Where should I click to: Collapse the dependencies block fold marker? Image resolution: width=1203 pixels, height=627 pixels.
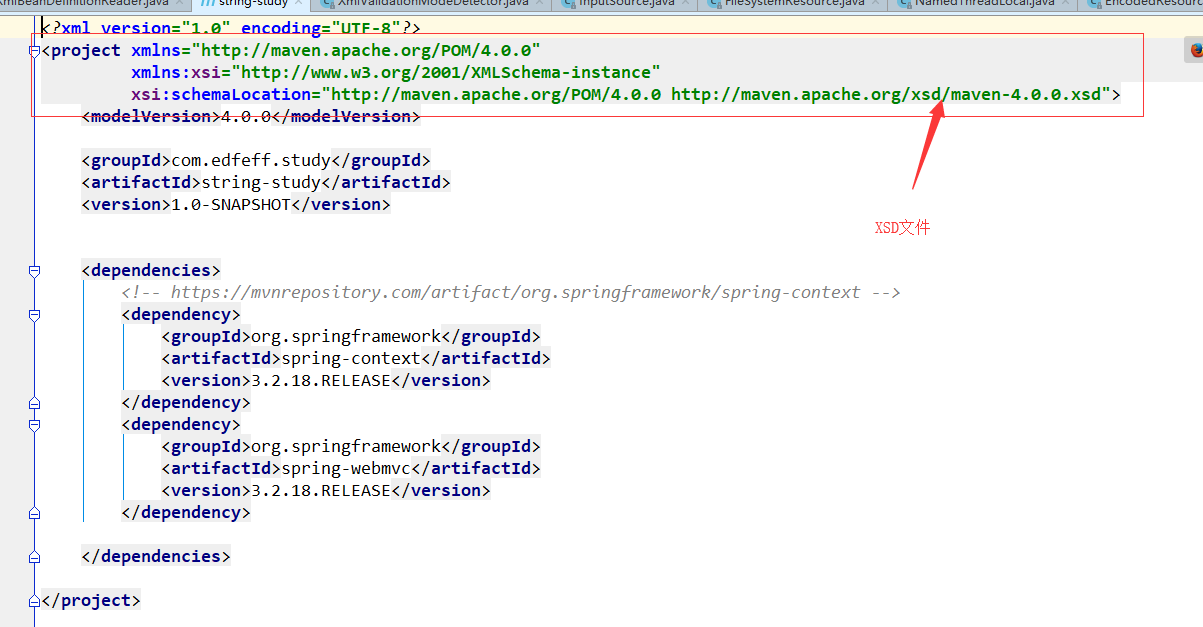[34, 270]
